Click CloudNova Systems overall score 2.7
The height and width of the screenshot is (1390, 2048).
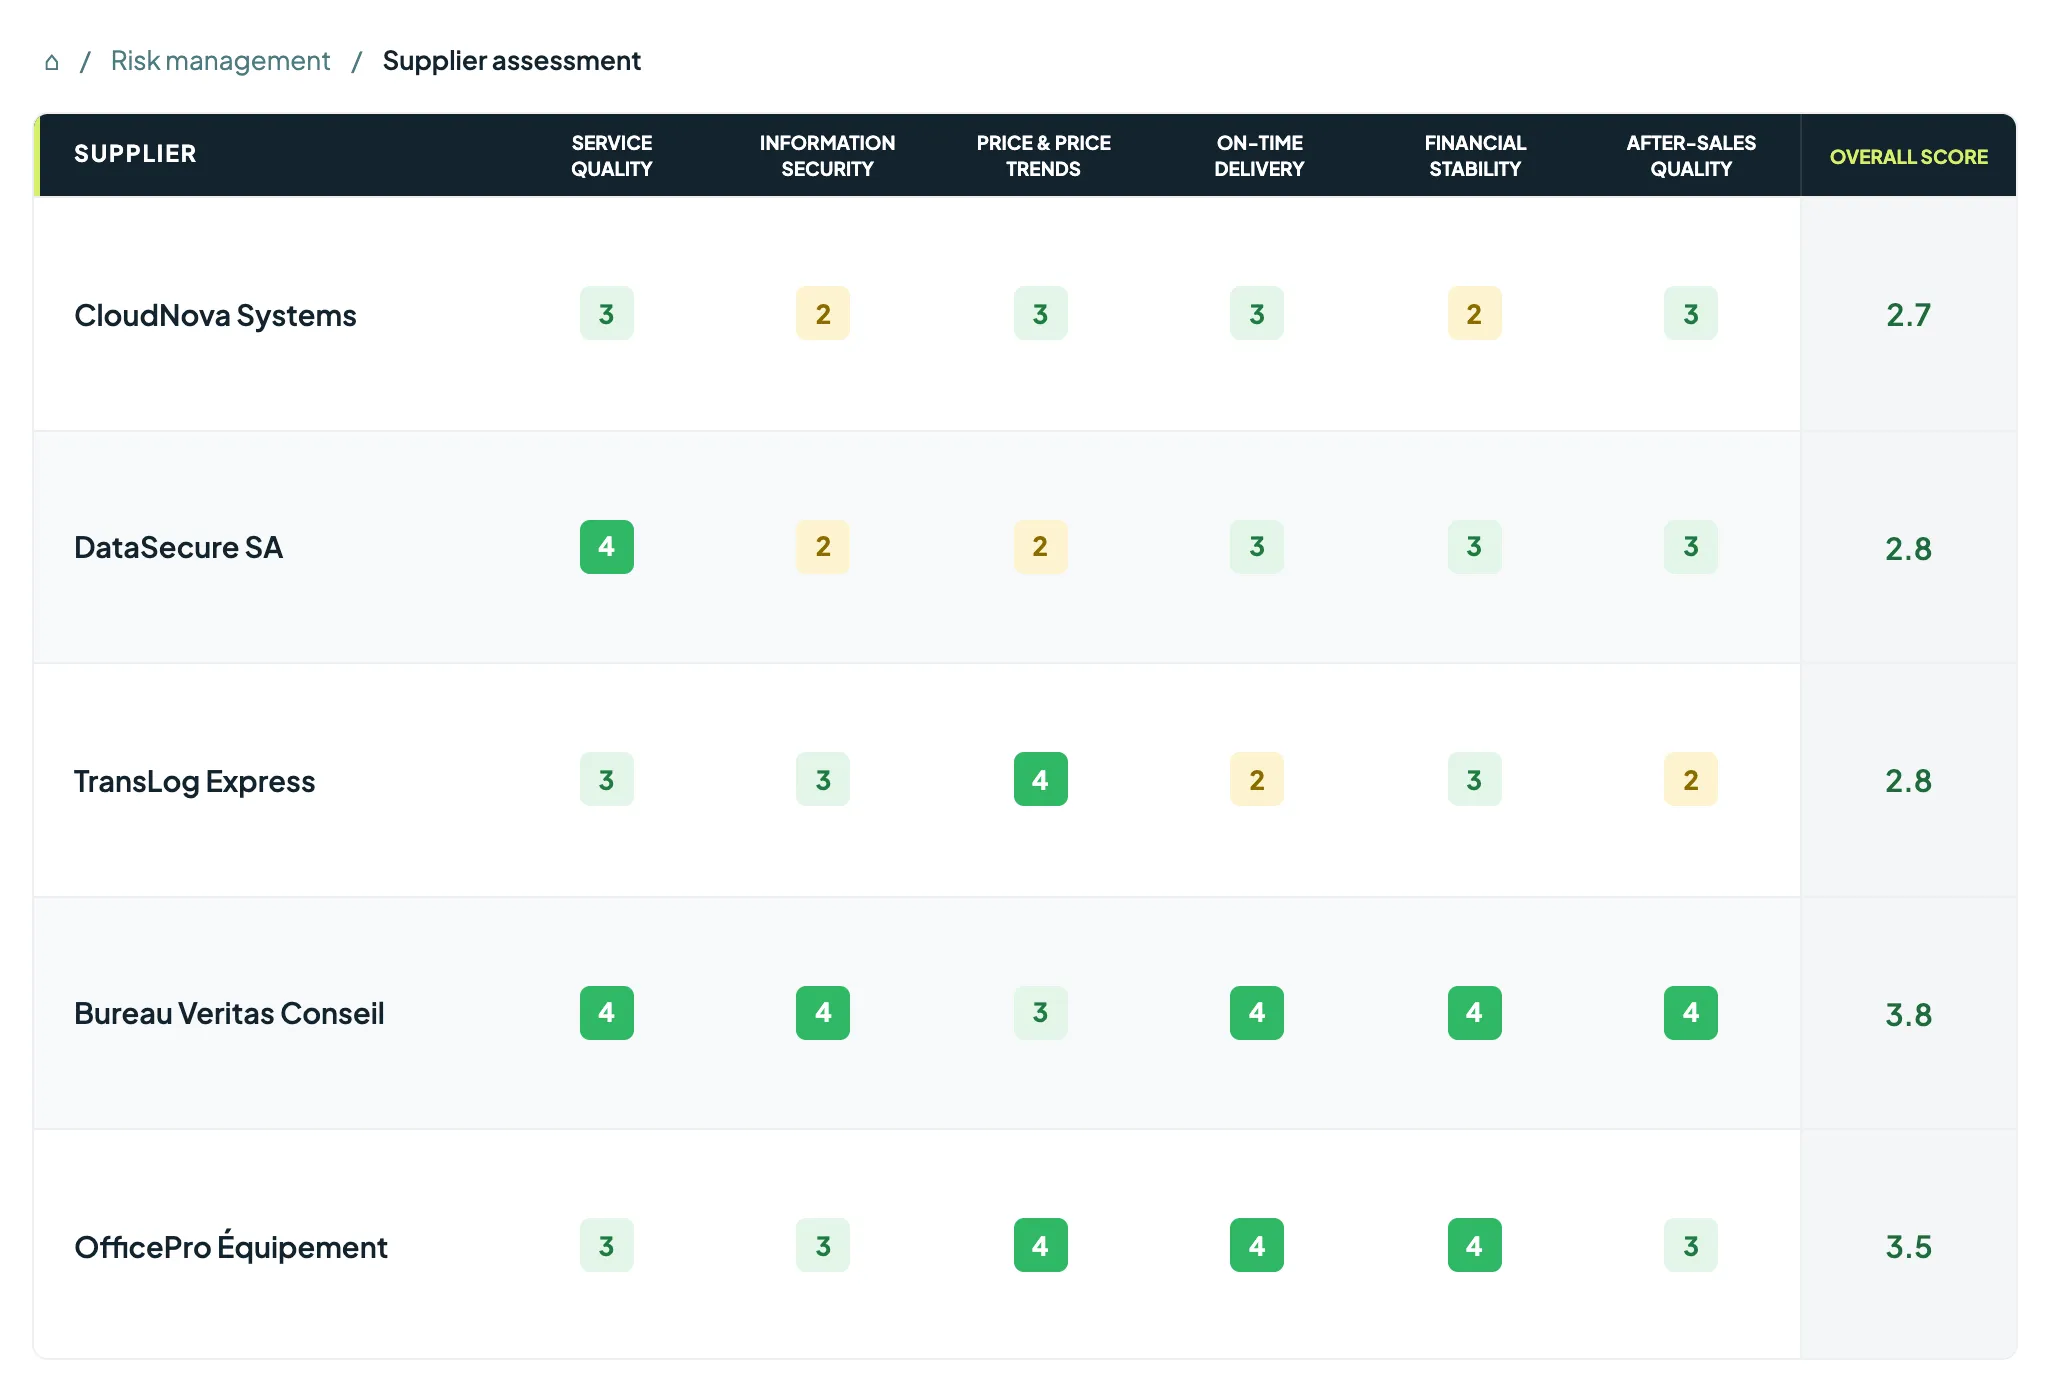1908,315
